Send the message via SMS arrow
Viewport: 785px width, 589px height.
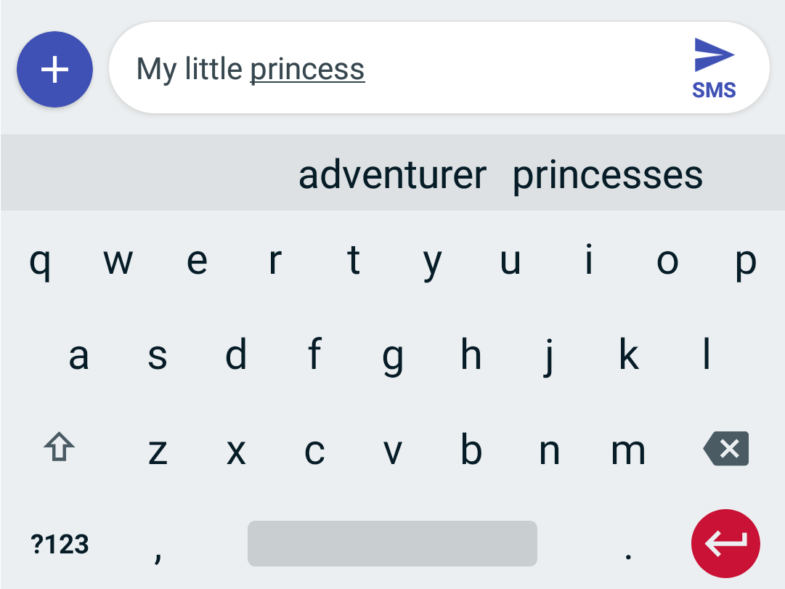(x=714, y=69)
